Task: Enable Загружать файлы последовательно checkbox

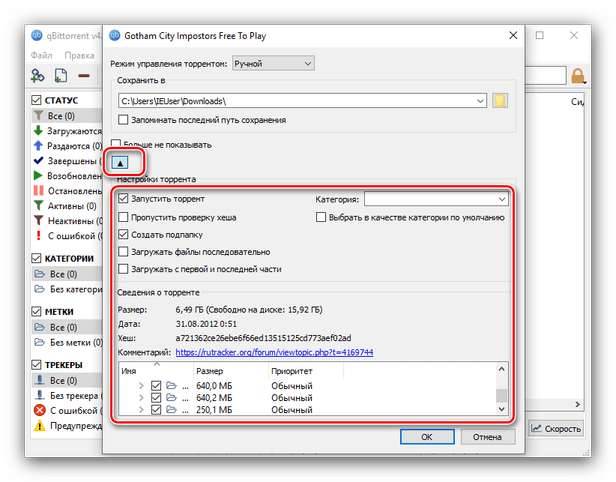Action: coord(123,252)
